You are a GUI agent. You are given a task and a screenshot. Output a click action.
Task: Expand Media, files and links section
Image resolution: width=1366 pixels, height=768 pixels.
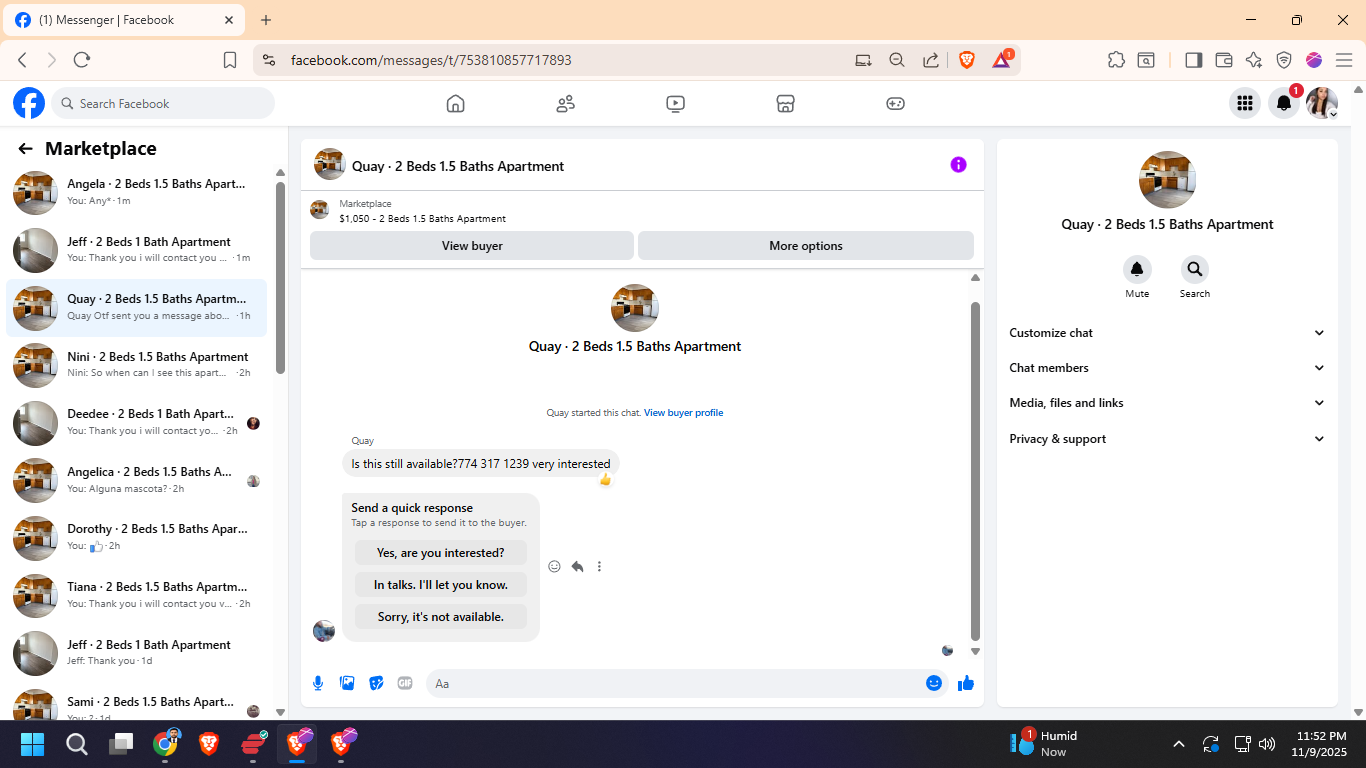point(1167,403)
